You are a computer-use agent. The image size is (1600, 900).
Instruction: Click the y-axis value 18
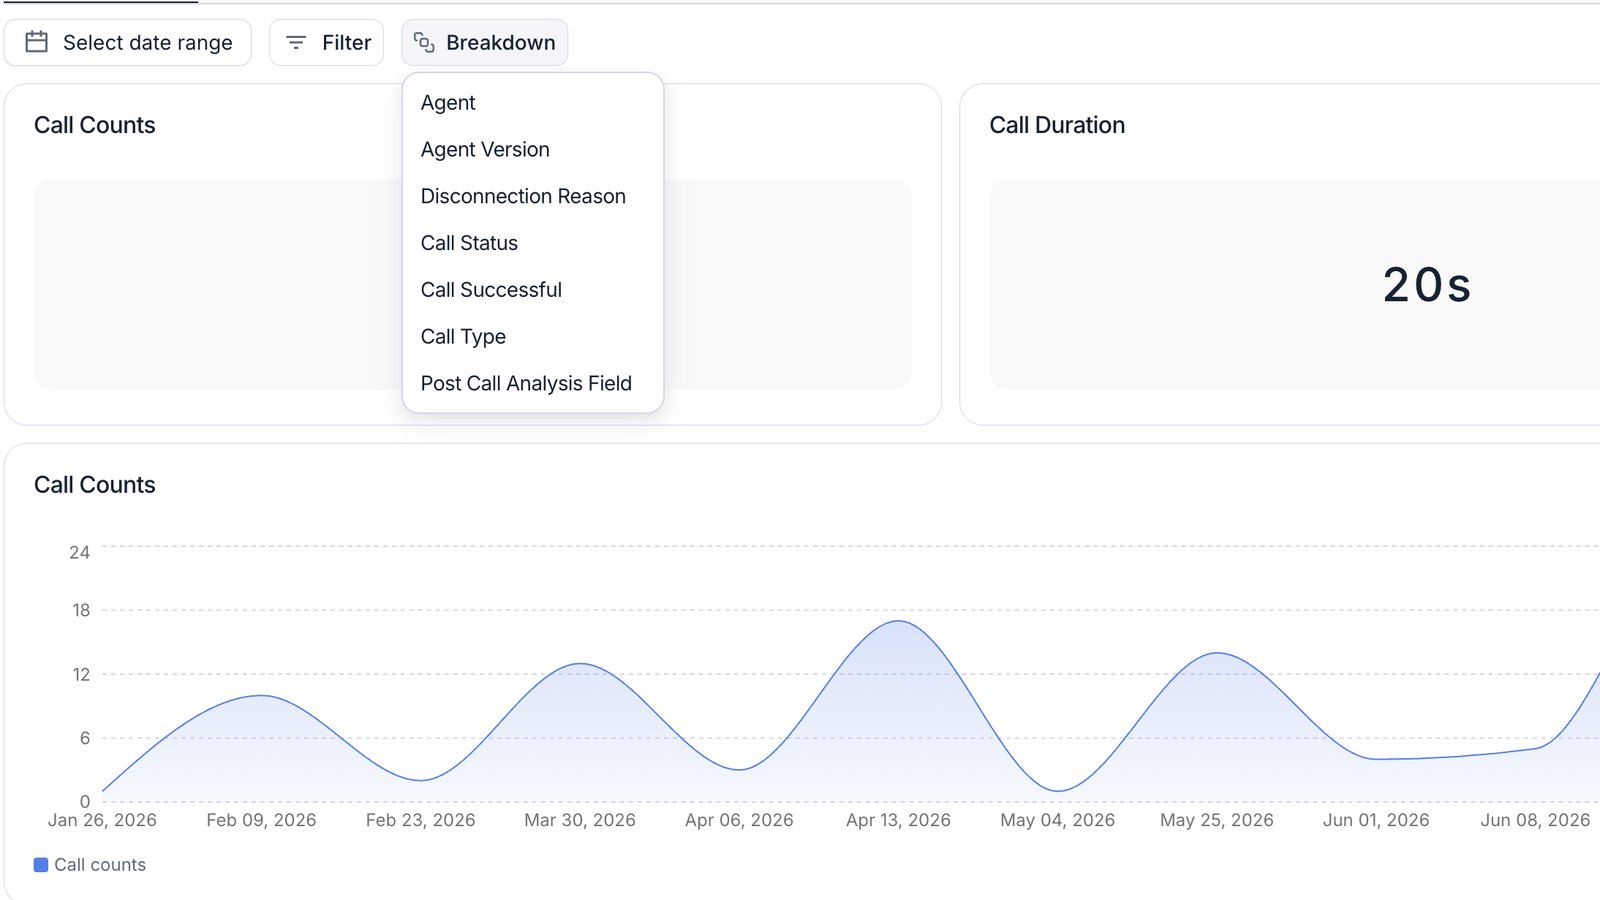tap(80, 610)
